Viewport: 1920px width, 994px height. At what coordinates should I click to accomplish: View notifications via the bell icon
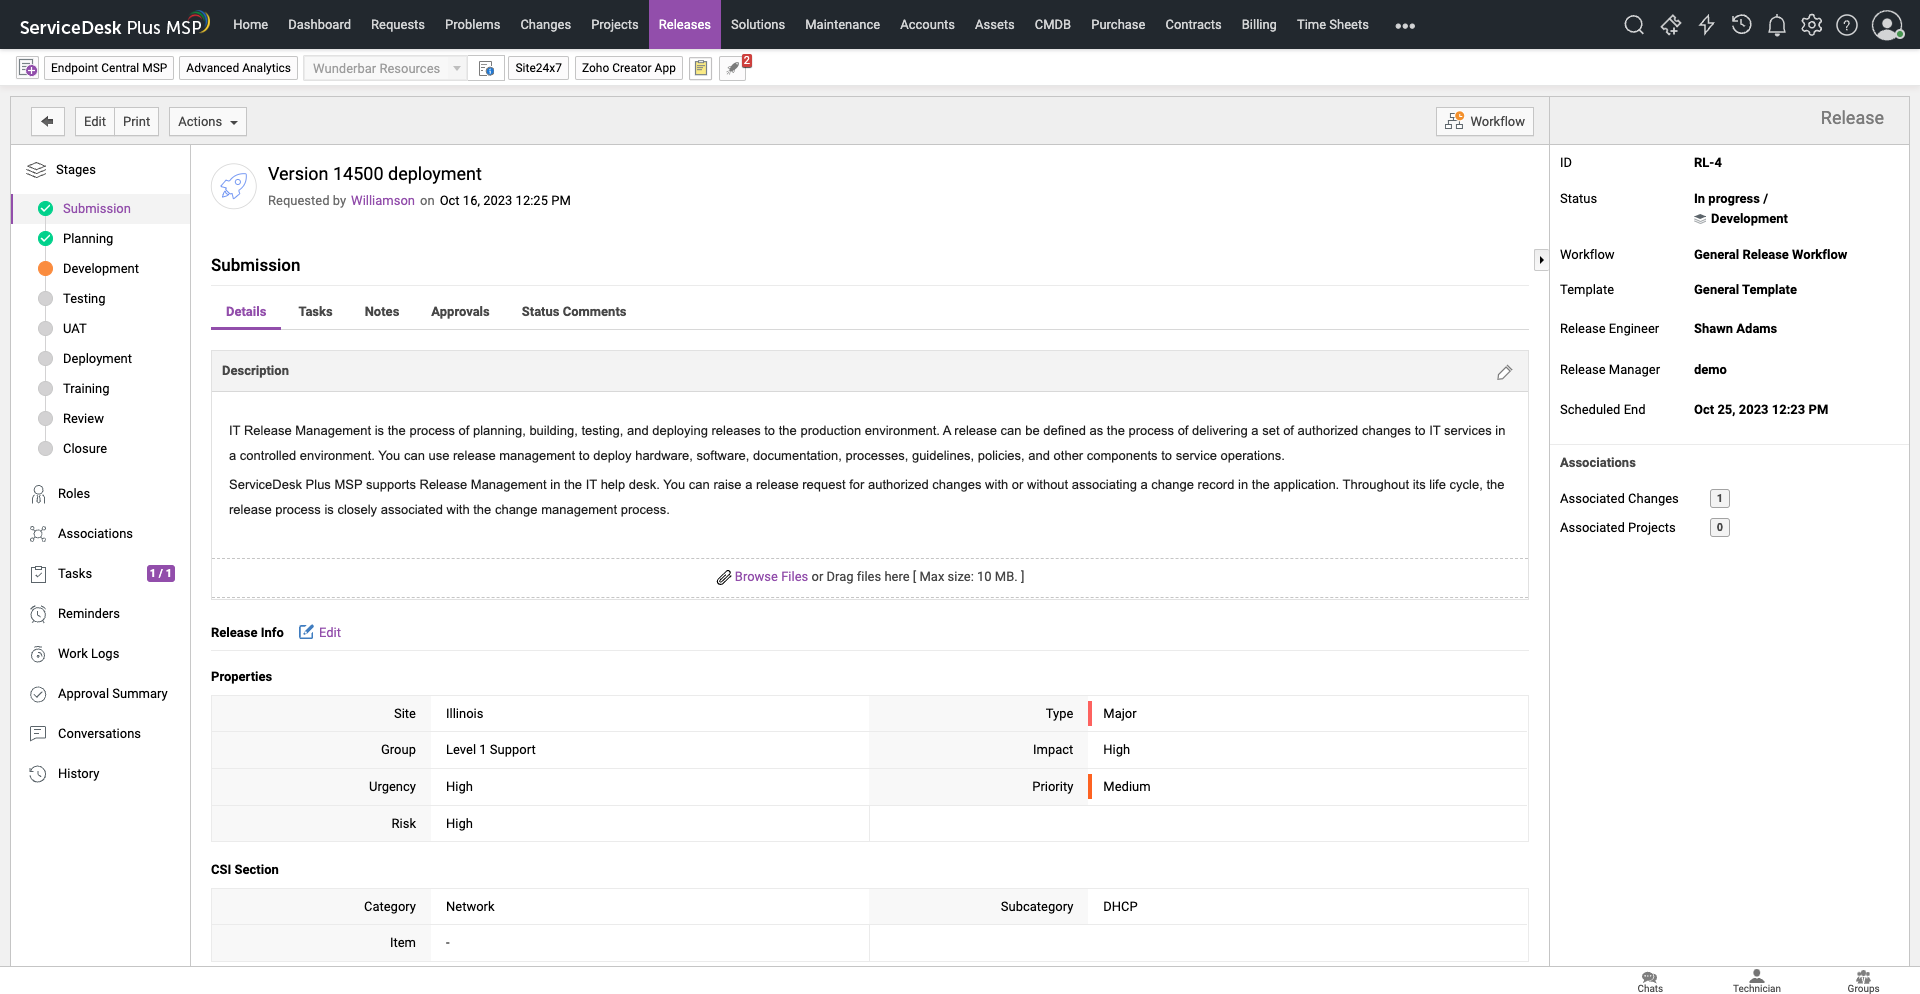[x=1777, y=24]
